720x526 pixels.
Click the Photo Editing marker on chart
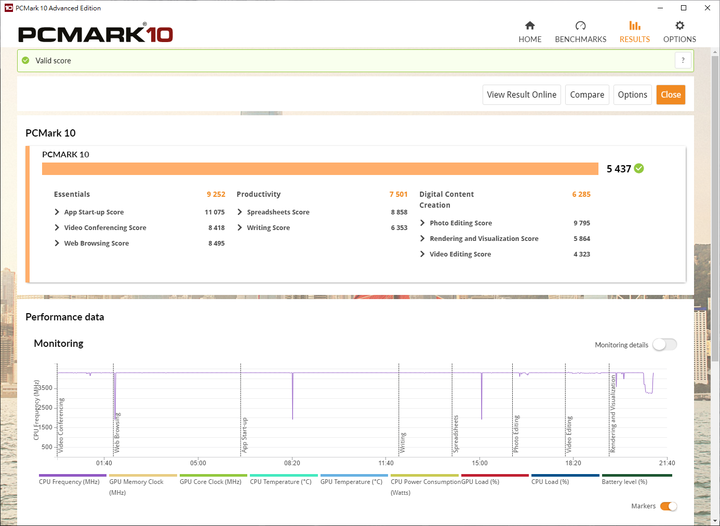pyautogui.click(x=516, y=434)
